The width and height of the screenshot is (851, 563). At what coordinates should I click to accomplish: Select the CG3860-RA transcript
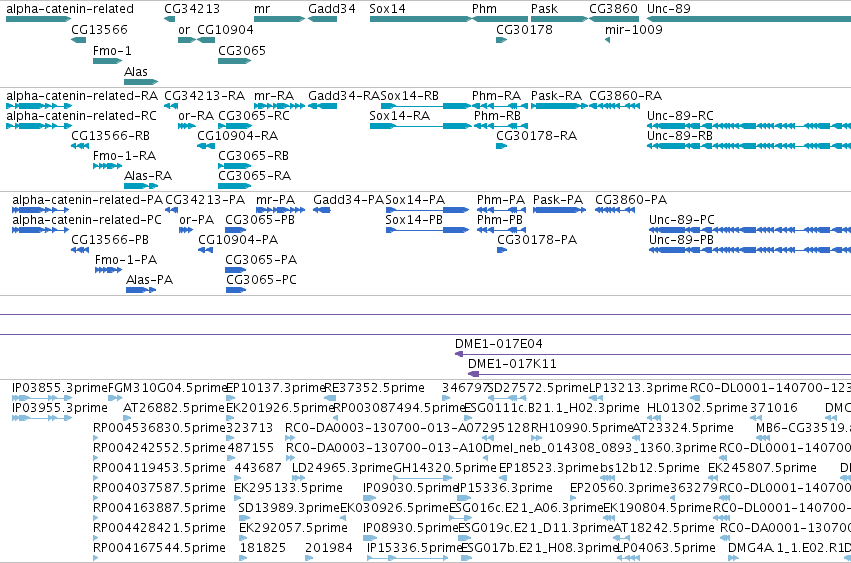pos(614,106)
